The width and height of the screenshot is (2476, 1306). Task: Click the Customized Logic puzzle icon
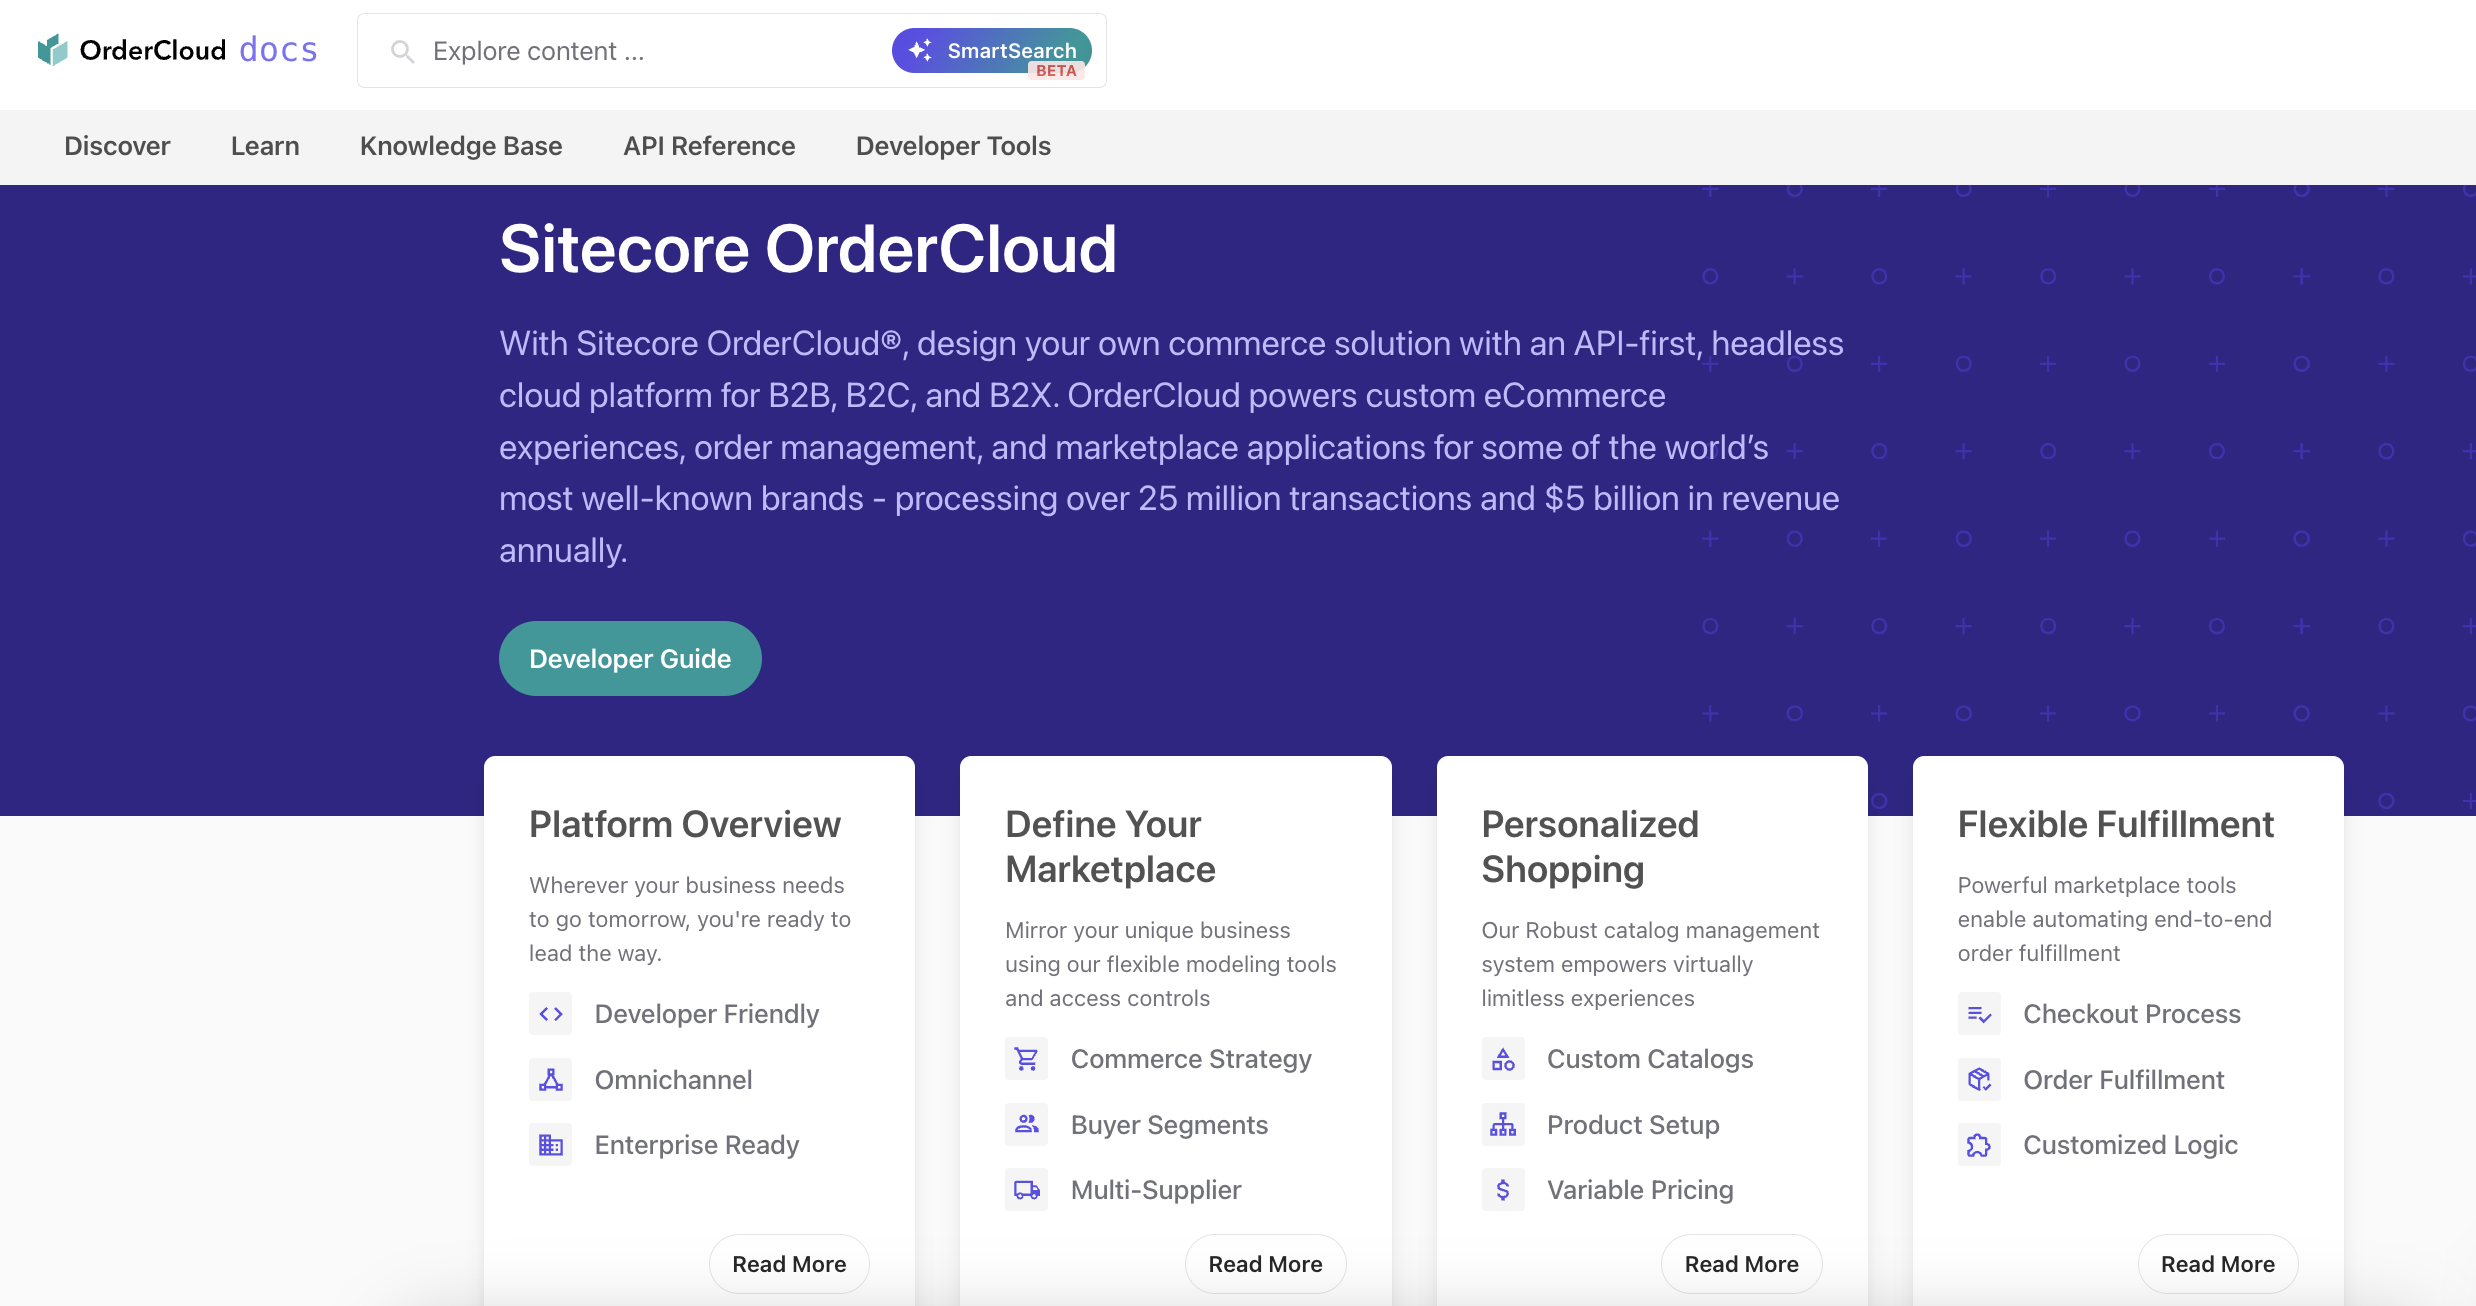1979,1145
